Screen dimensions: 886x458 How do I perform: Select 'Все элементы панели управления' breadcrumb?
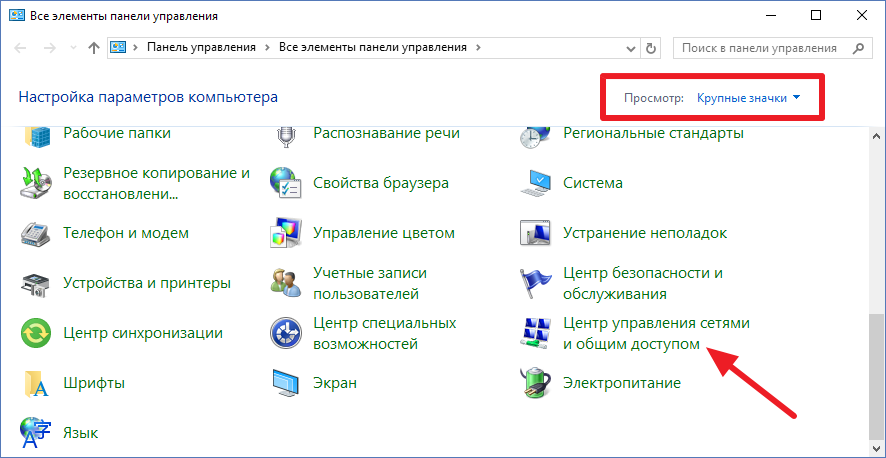coord(372,47)
